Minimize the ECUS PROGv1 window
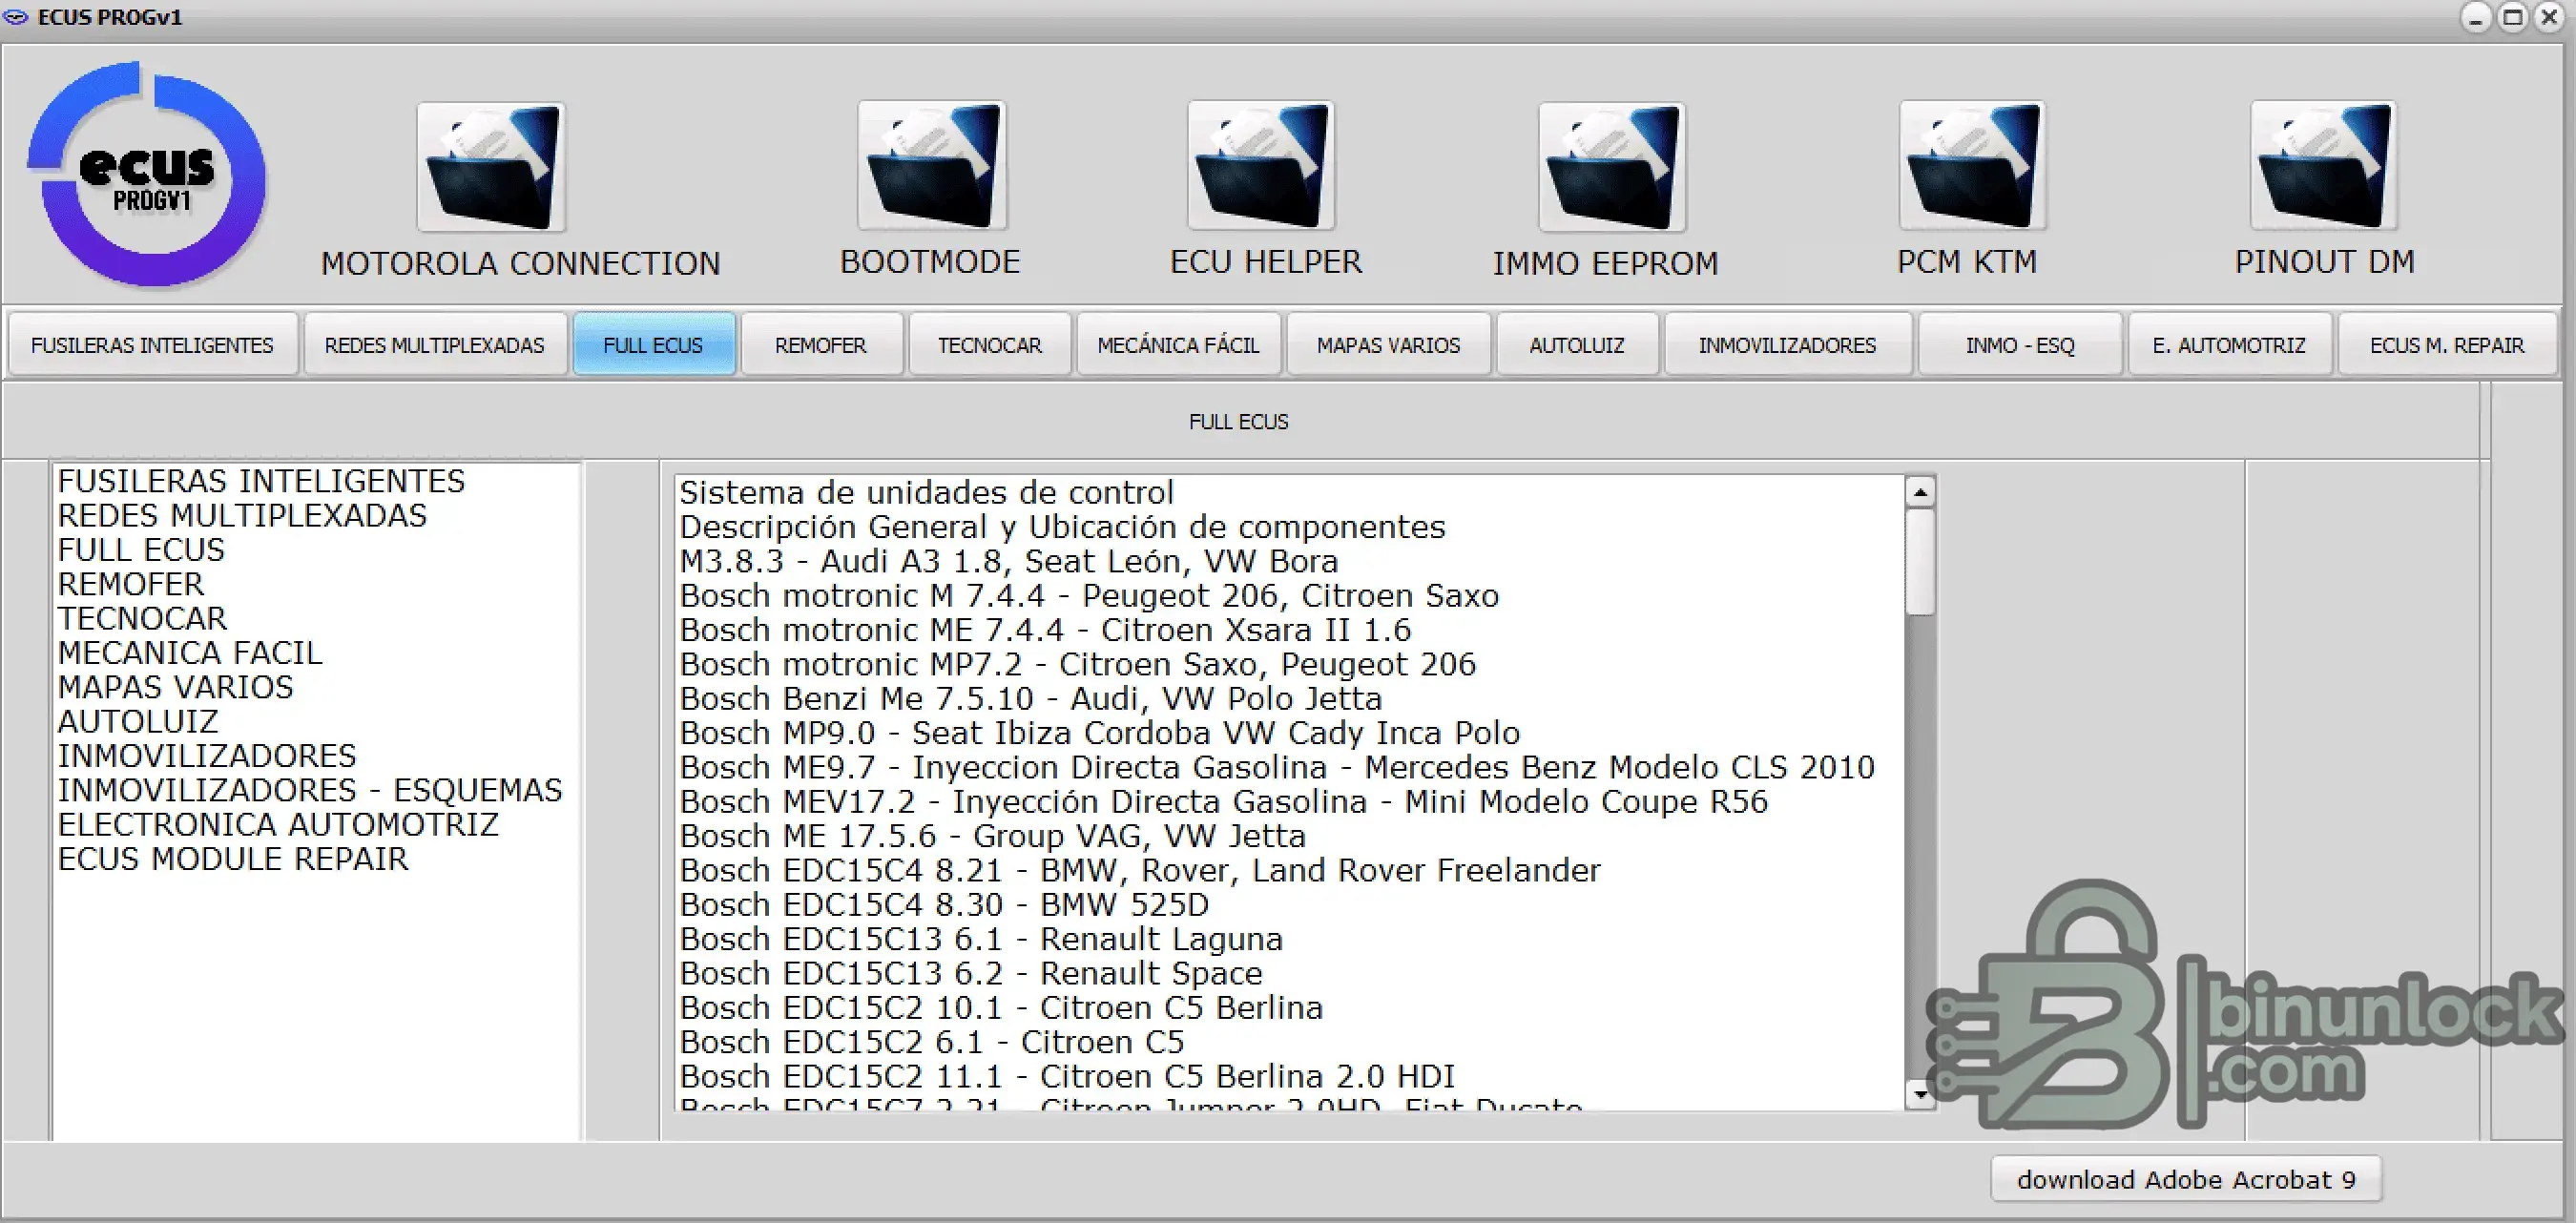Screen dimensions: 2576x1223 pyautogui.click(x=2476, y=18)
